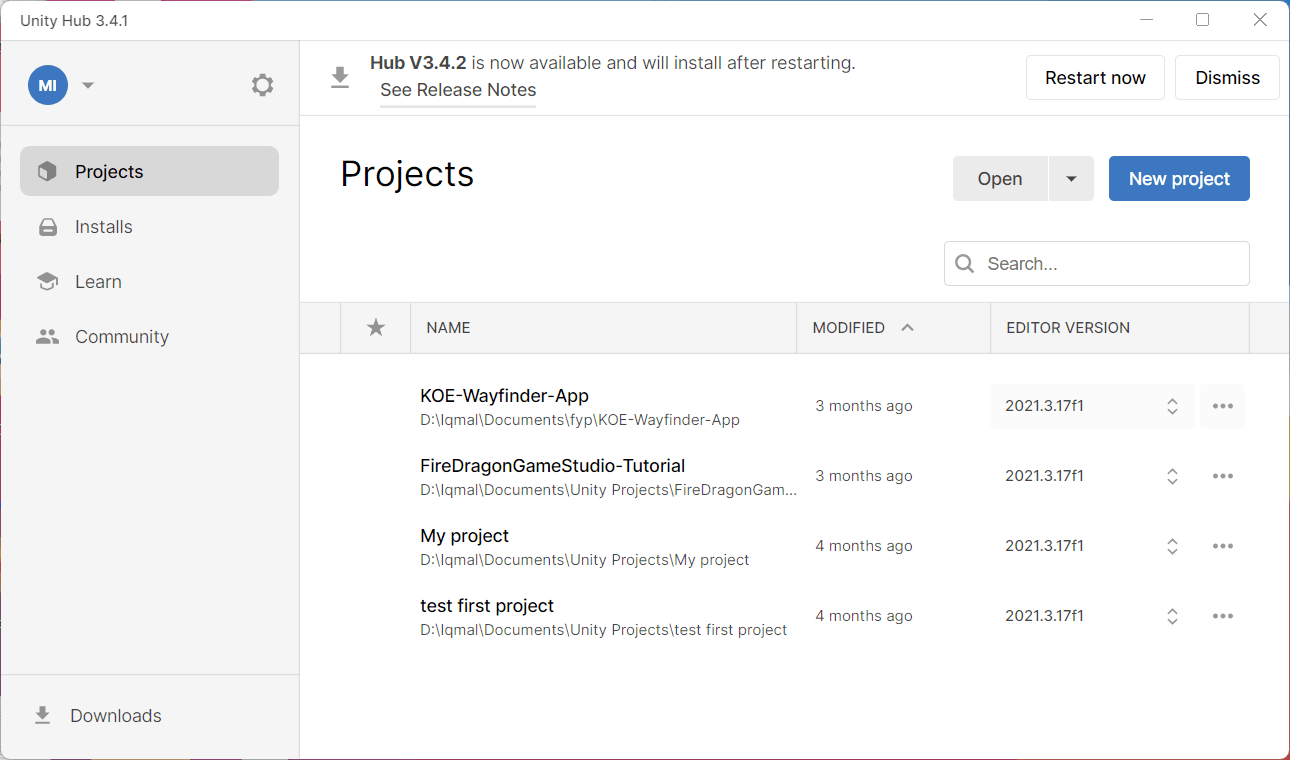Open See Release Notes link

click(458, 90)
